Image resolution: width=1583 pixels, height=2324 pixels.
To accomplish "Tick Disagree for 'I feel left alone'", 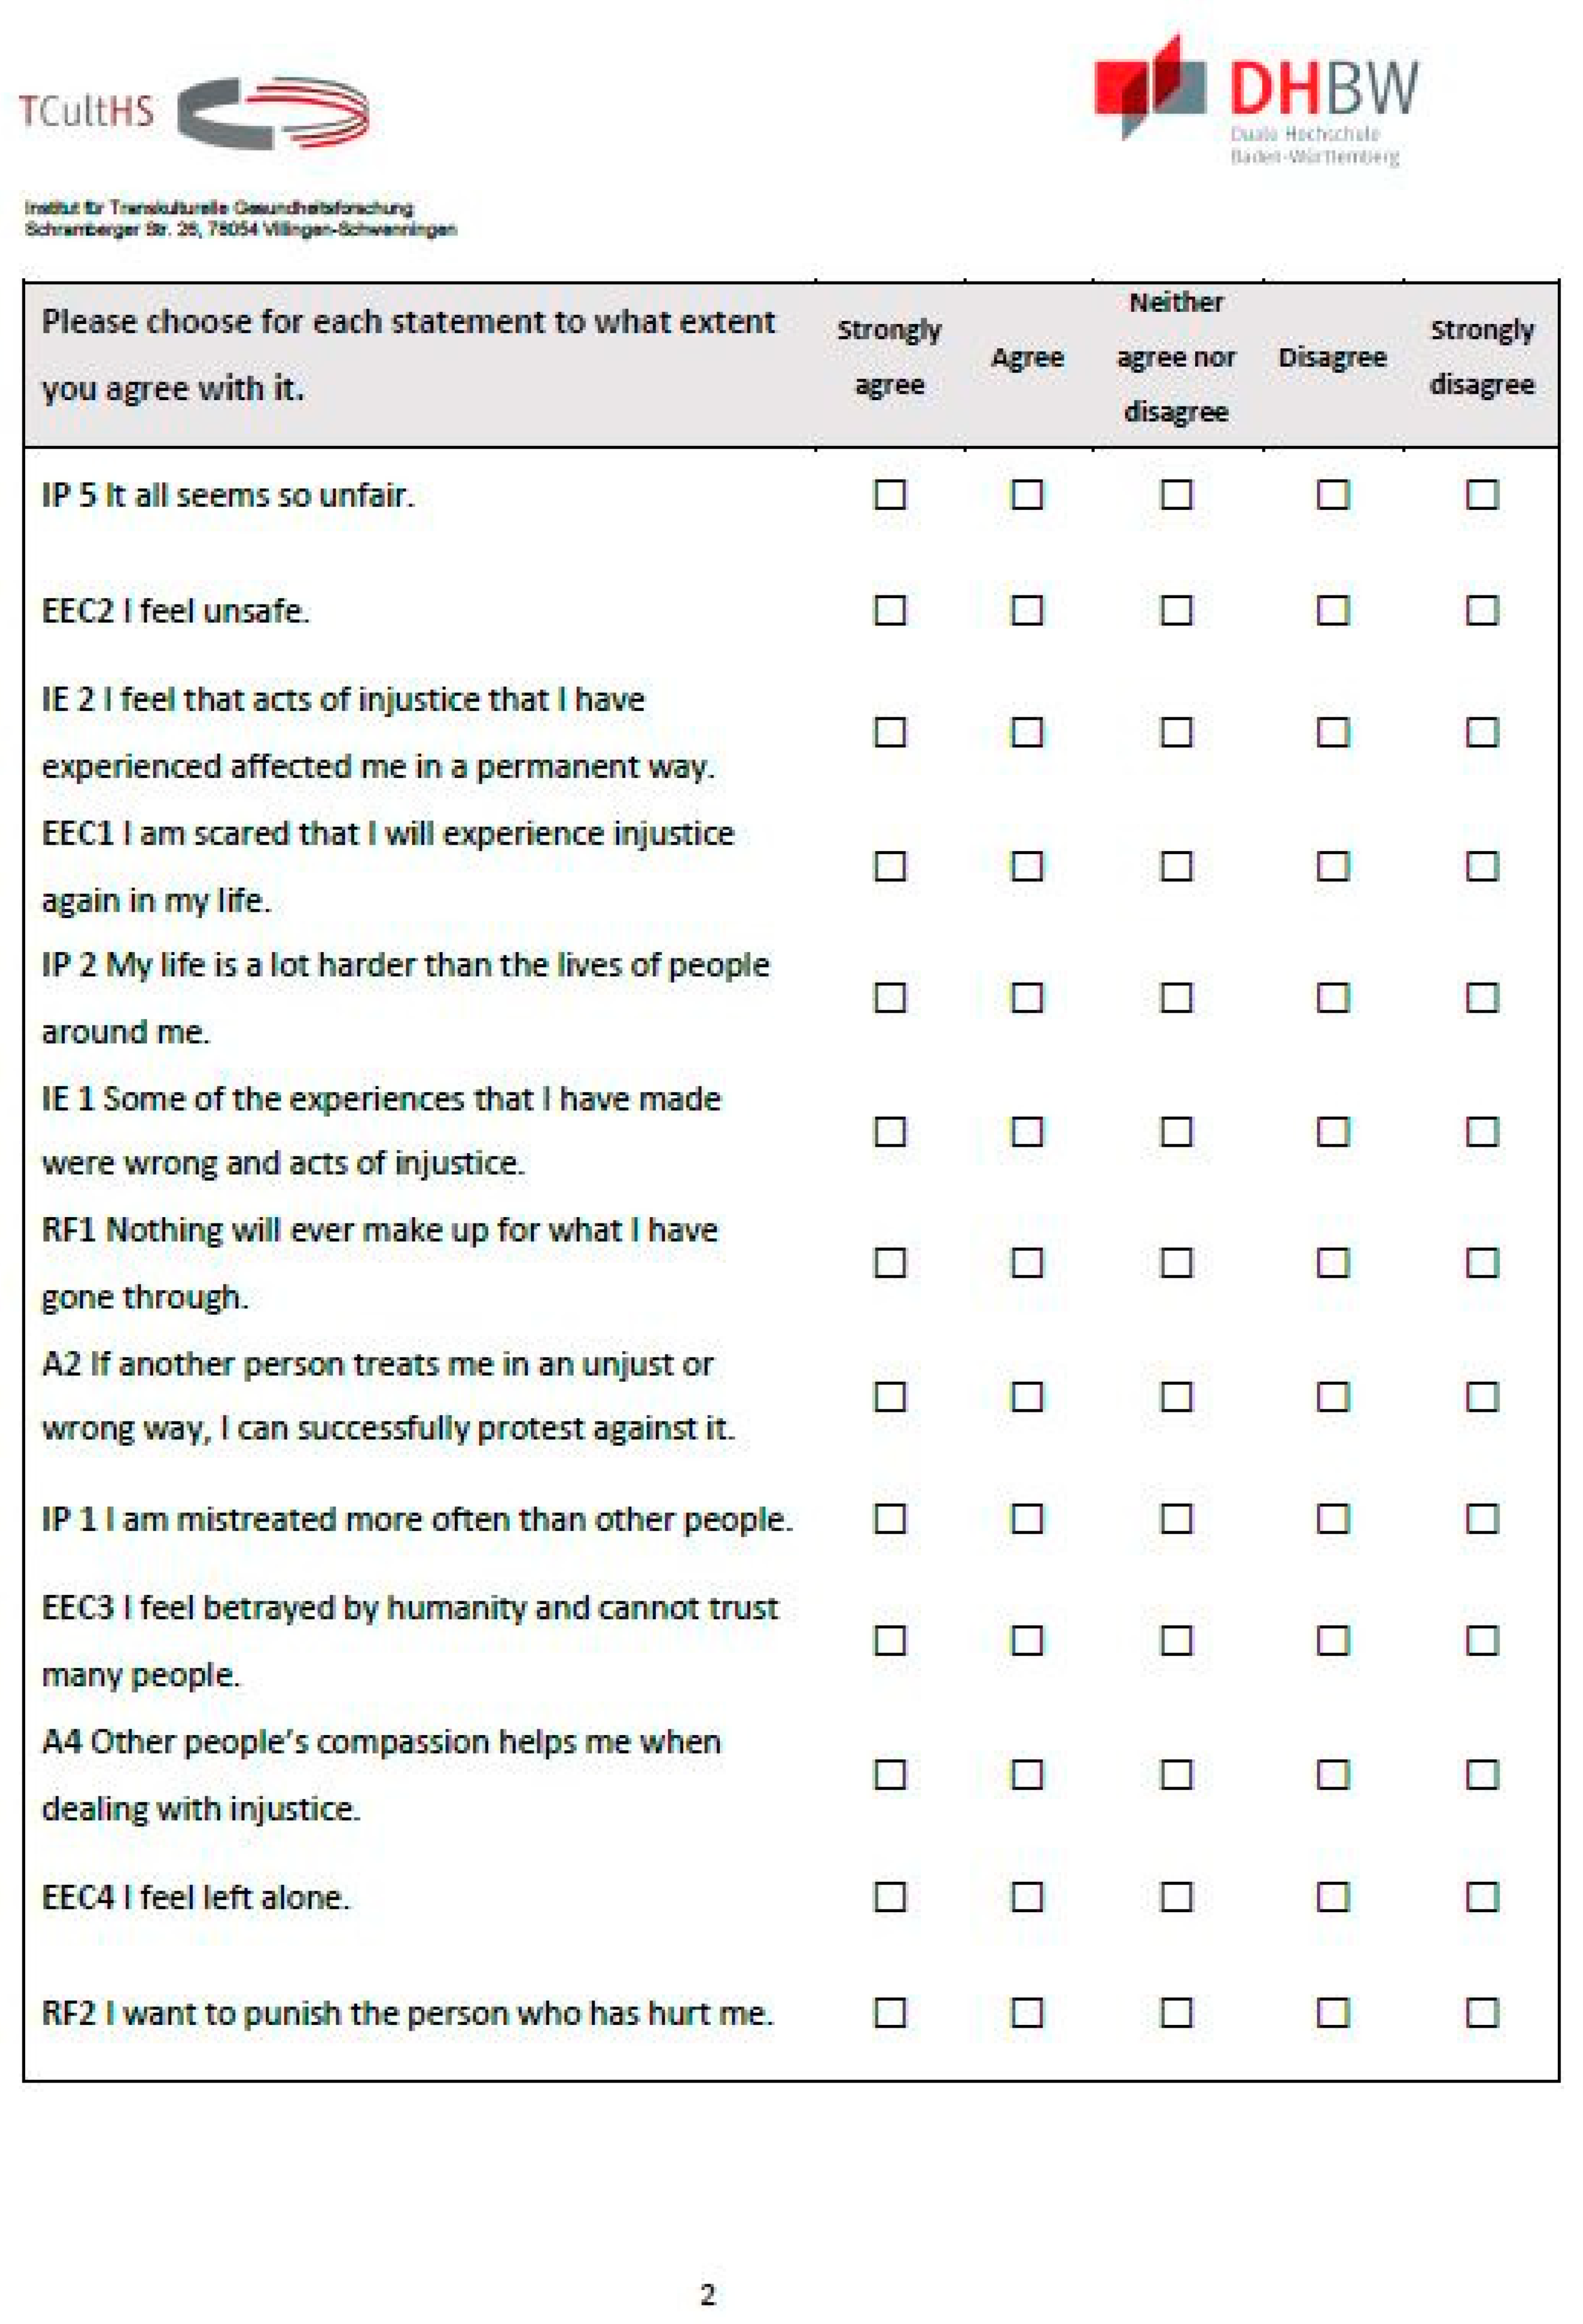I will [1332, 1897].
